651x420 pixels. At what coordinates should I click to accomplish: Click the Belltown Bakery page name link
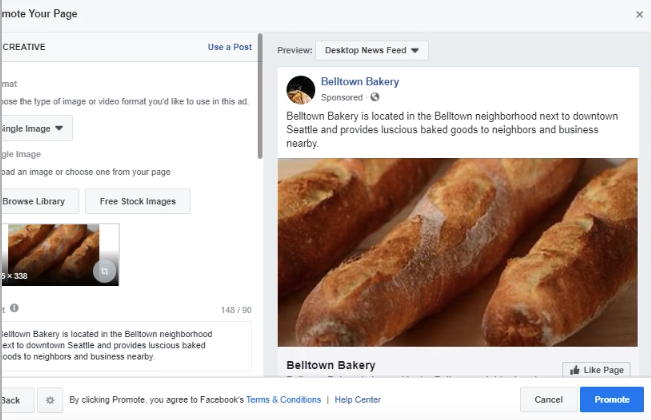[359, 82]
